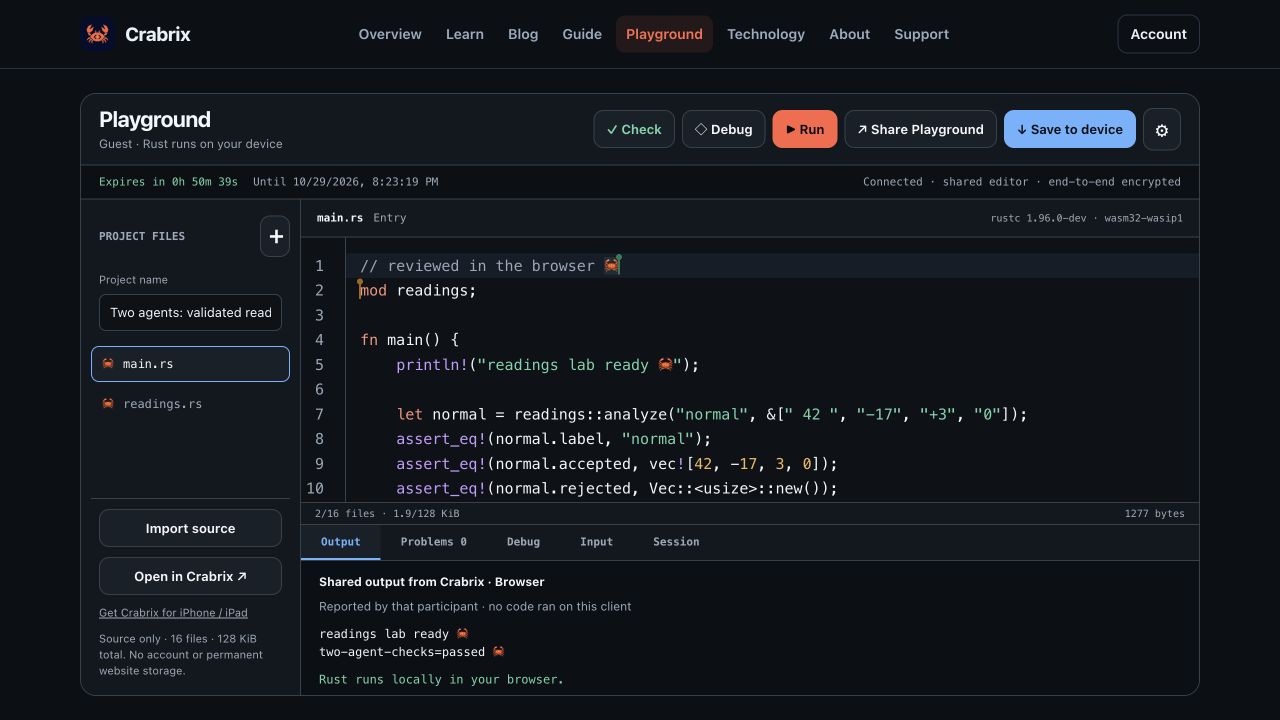Viewport: 1280px width, 720px height.
Task: Open the Support nav link
Action: pyautogui.click(x=922, y=34)
